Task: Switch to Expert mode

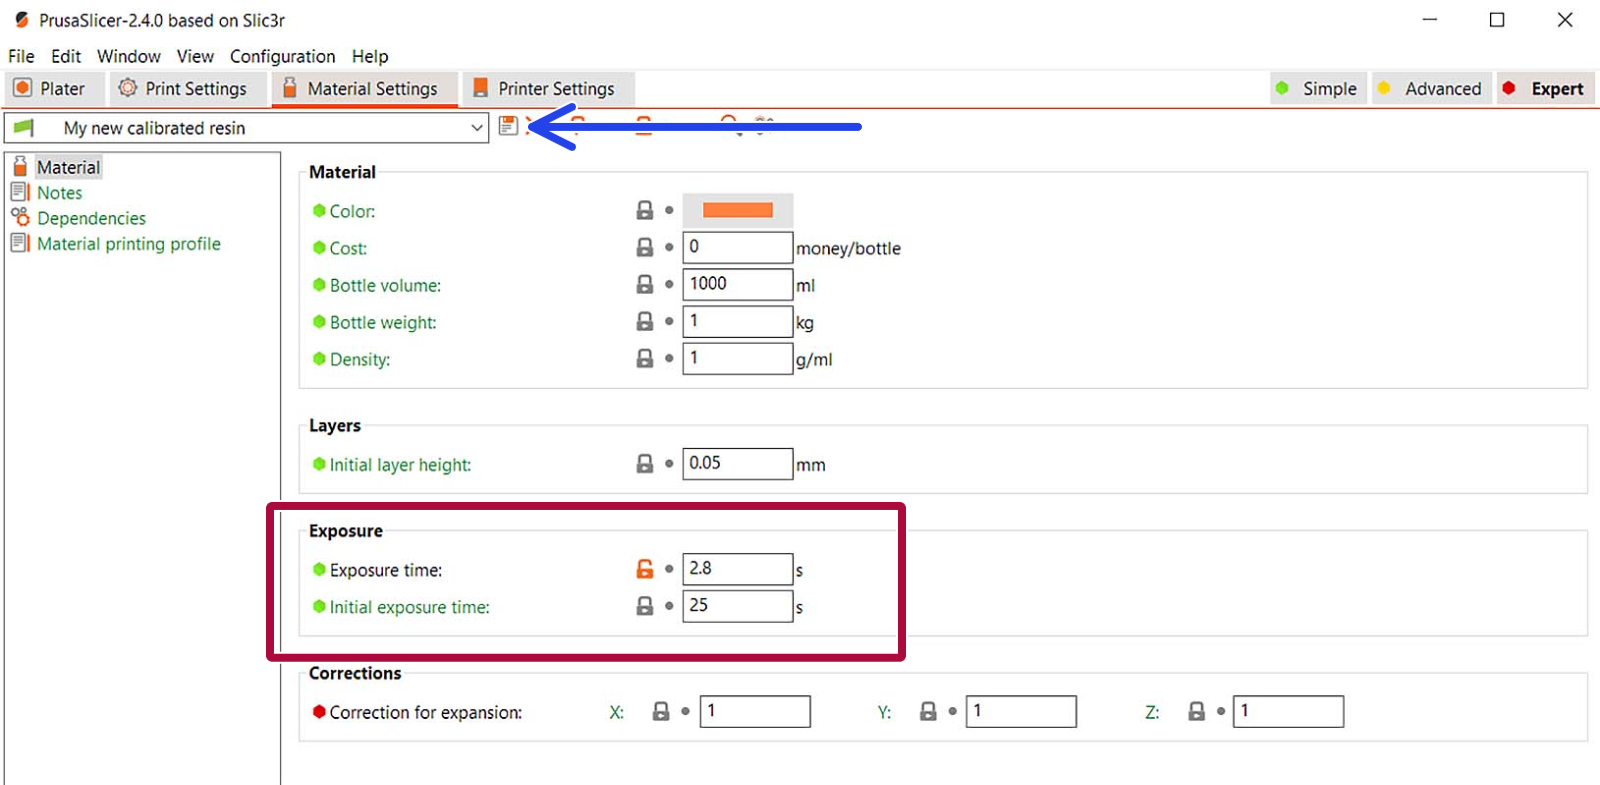Action: (x=1545, y=89)
